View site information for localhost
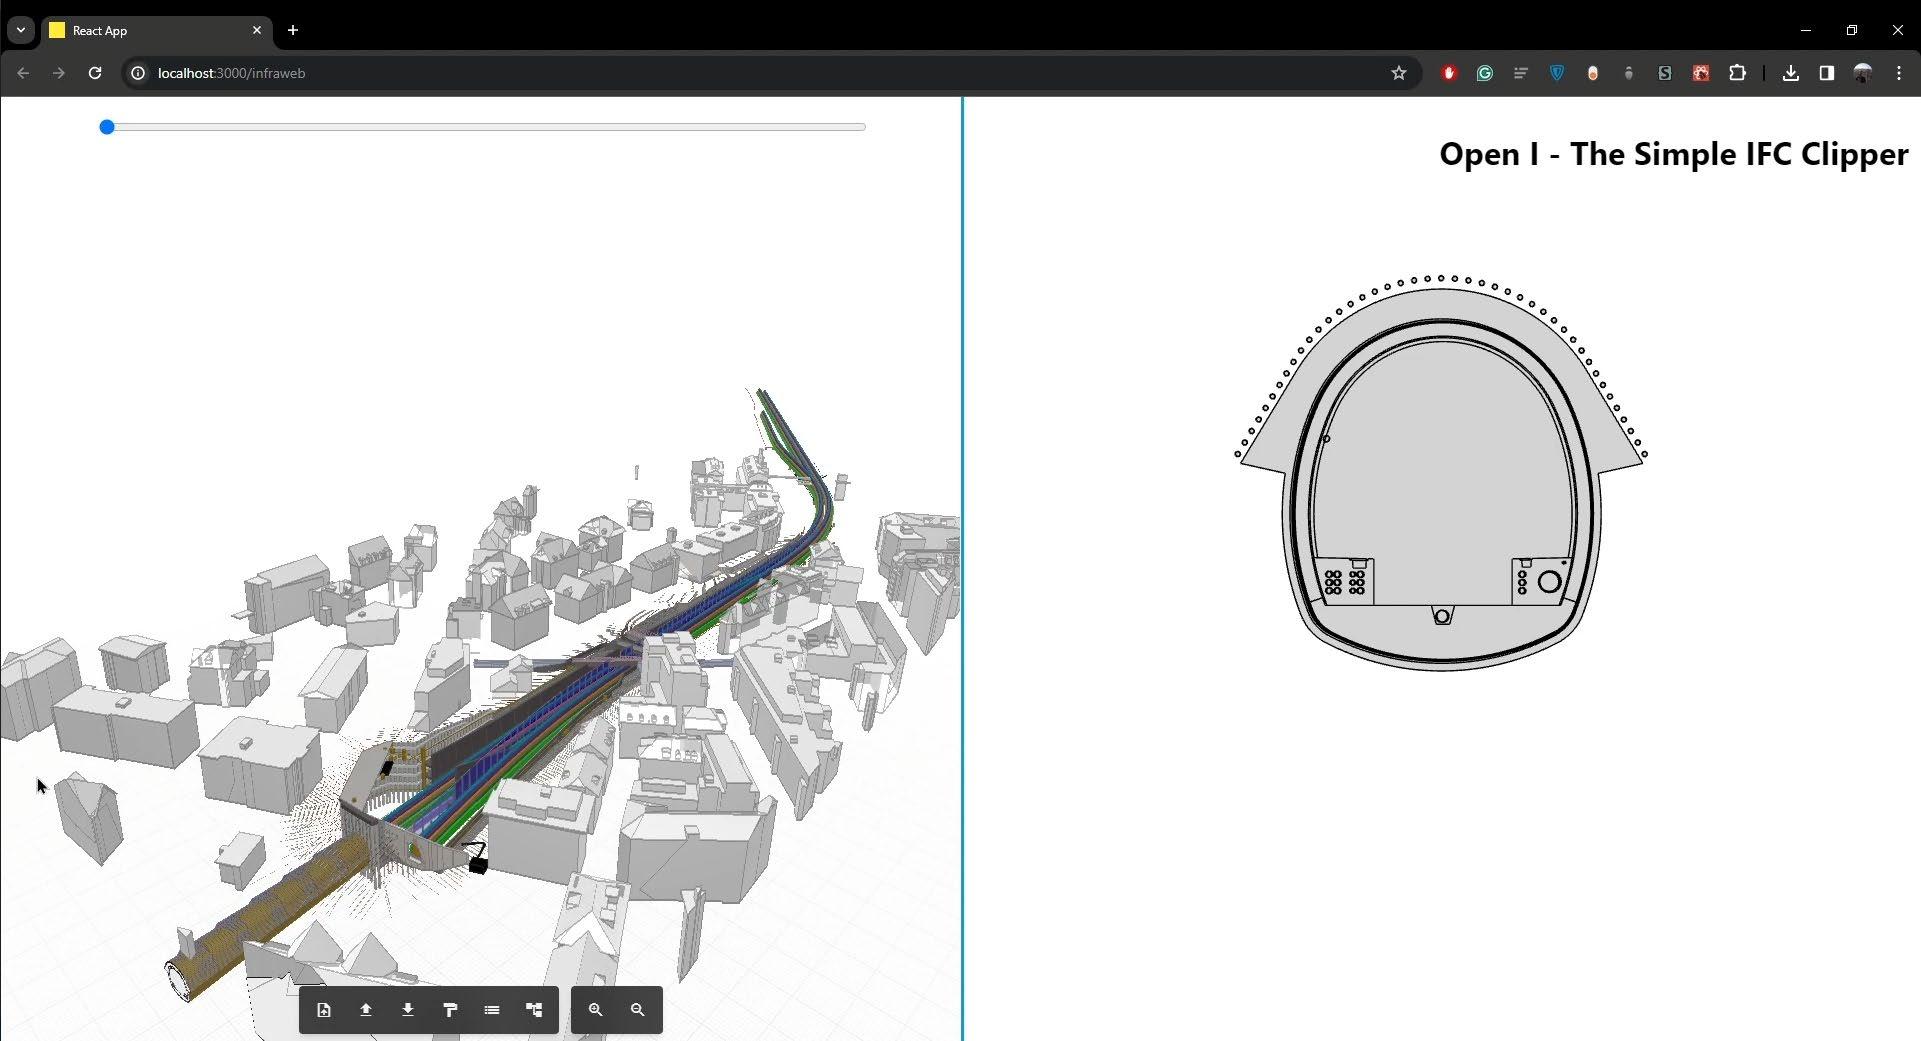The image size is (1921, 1041). coord(139,73)
